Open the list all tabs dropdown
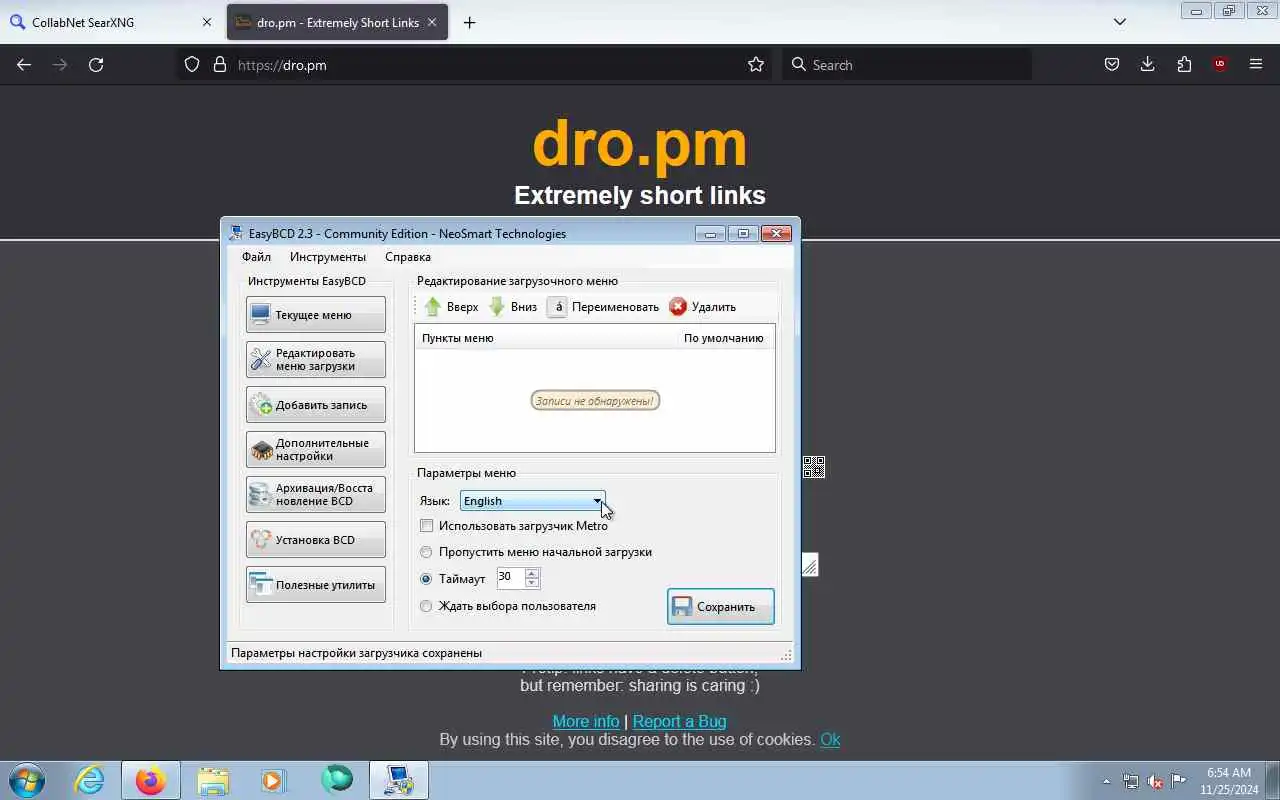 1120,22
